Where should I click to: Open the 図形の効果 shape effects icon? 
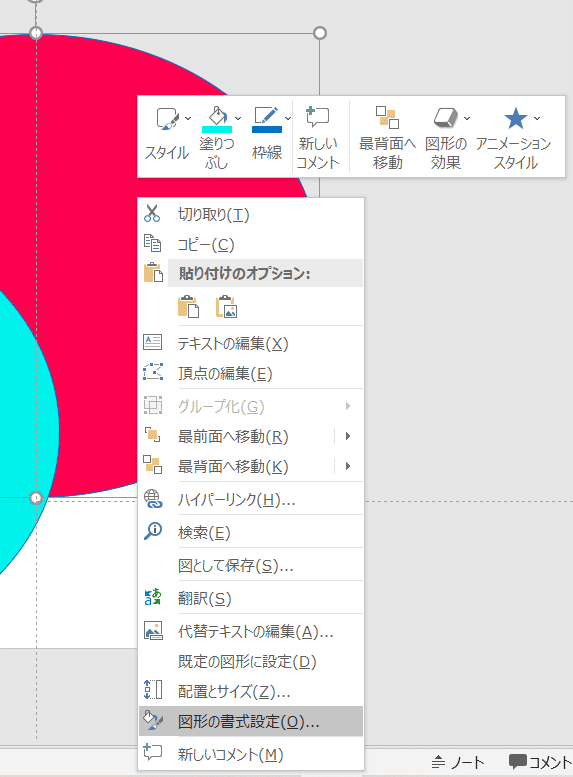pos(446,118)
